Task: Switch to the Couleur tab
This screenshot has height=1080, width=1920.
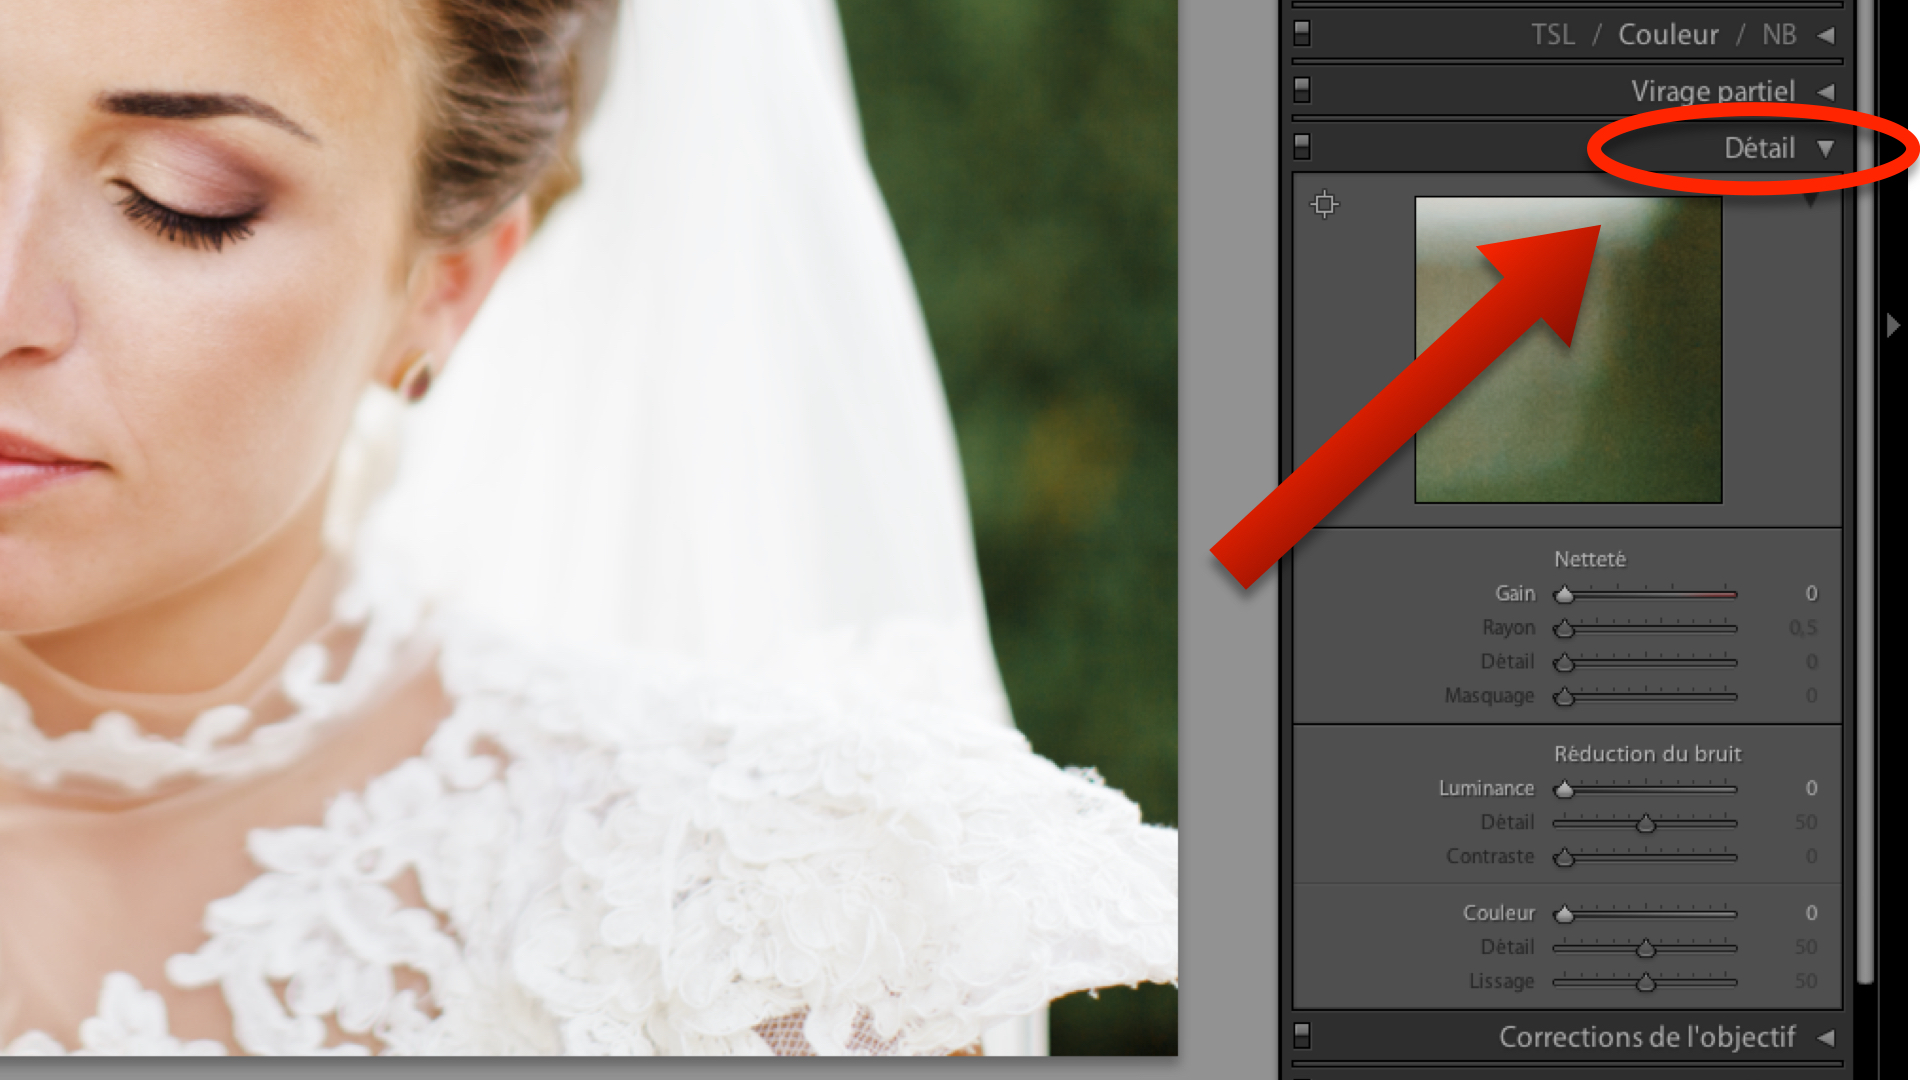Action: coord(1668,35)
